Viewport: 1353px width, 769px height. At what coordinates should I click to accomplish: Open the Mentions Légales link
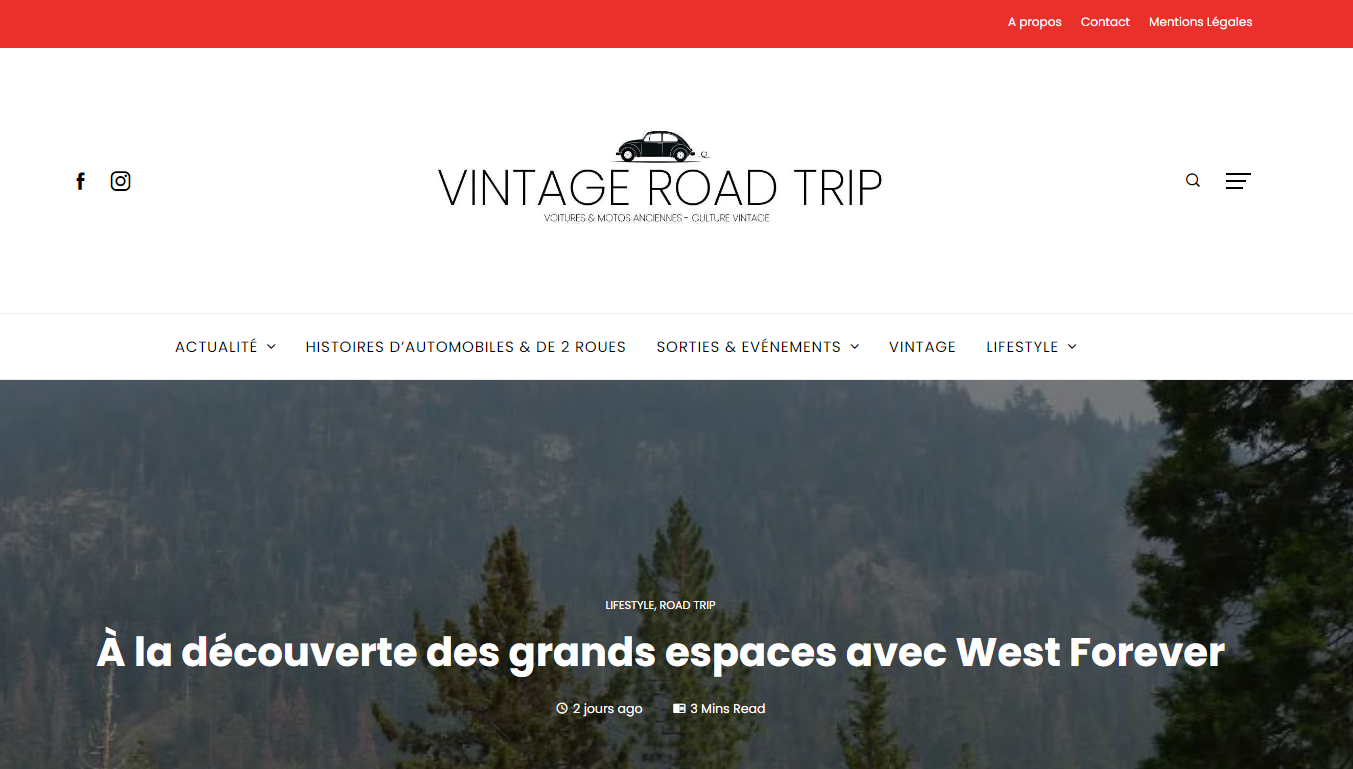[x=1201, y=22]
